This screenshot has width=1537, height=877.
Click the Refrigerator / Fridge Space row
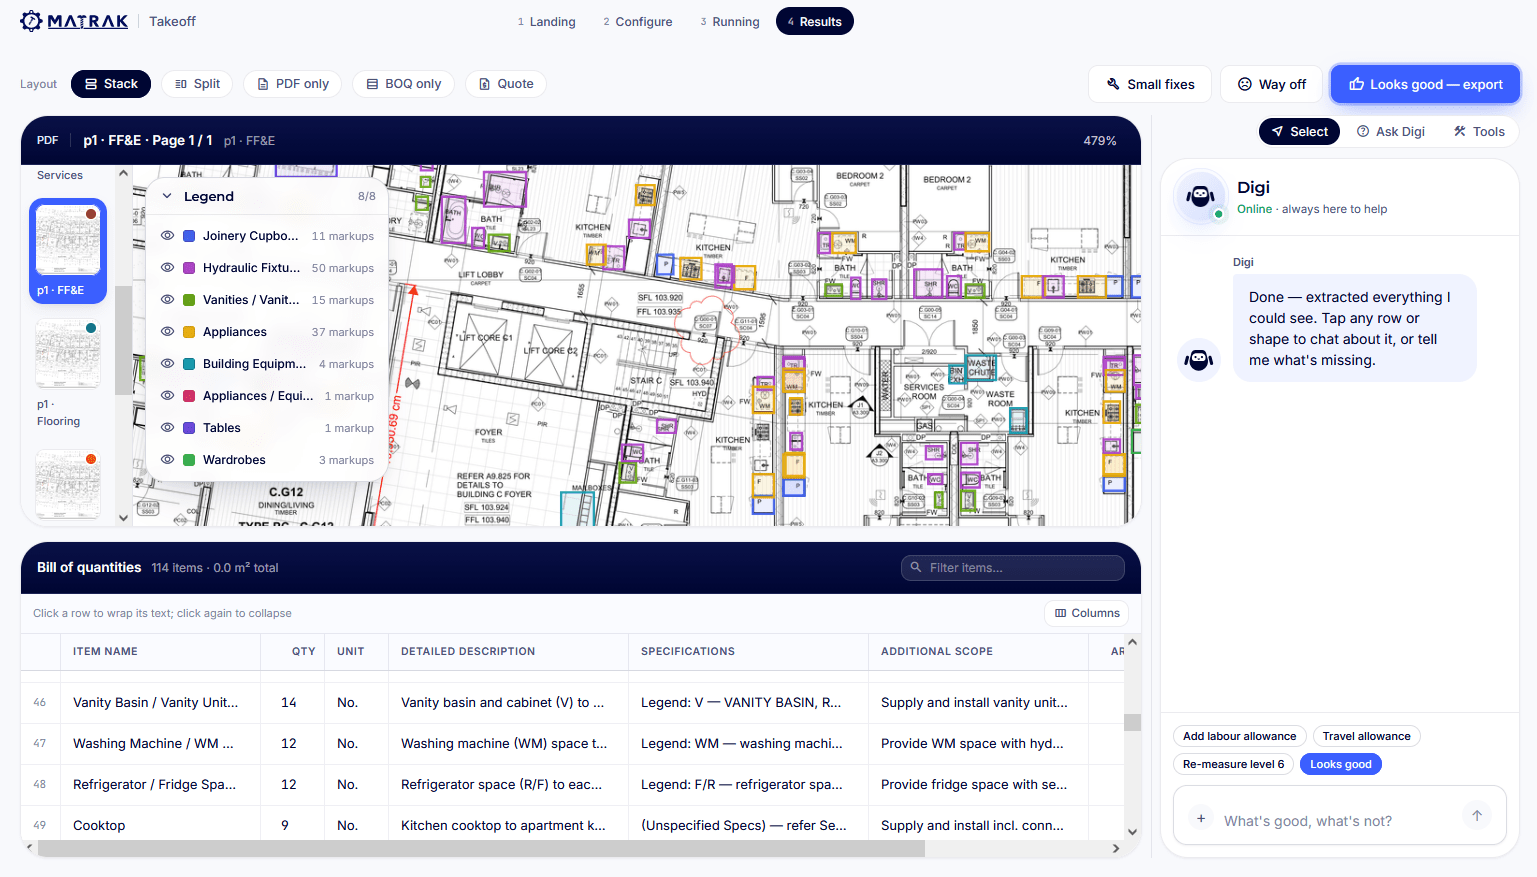click(x=573, y=785)
